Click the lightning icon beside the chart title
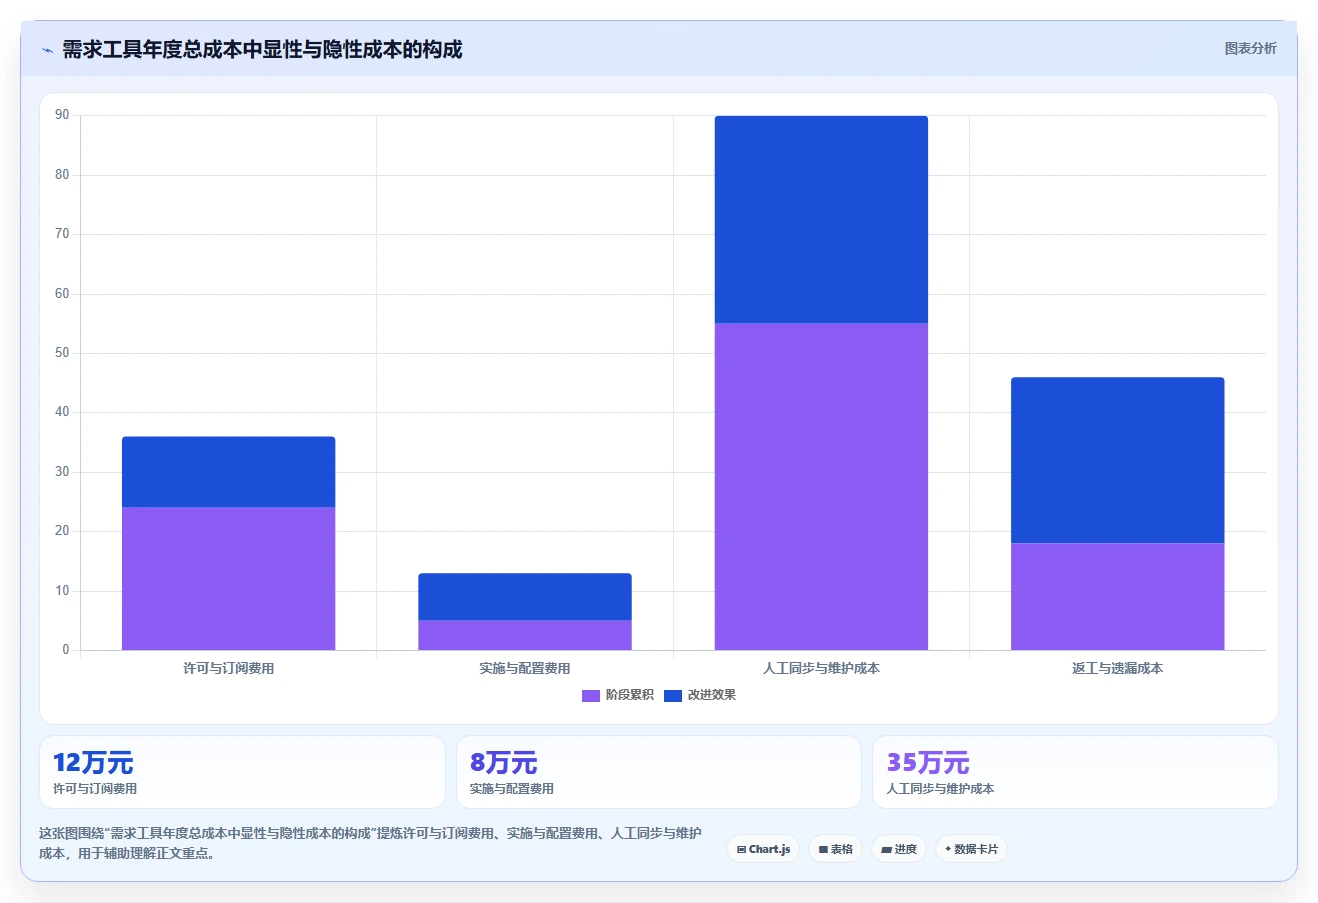This screenshot has width=1318, height=903. coord(47,50)
